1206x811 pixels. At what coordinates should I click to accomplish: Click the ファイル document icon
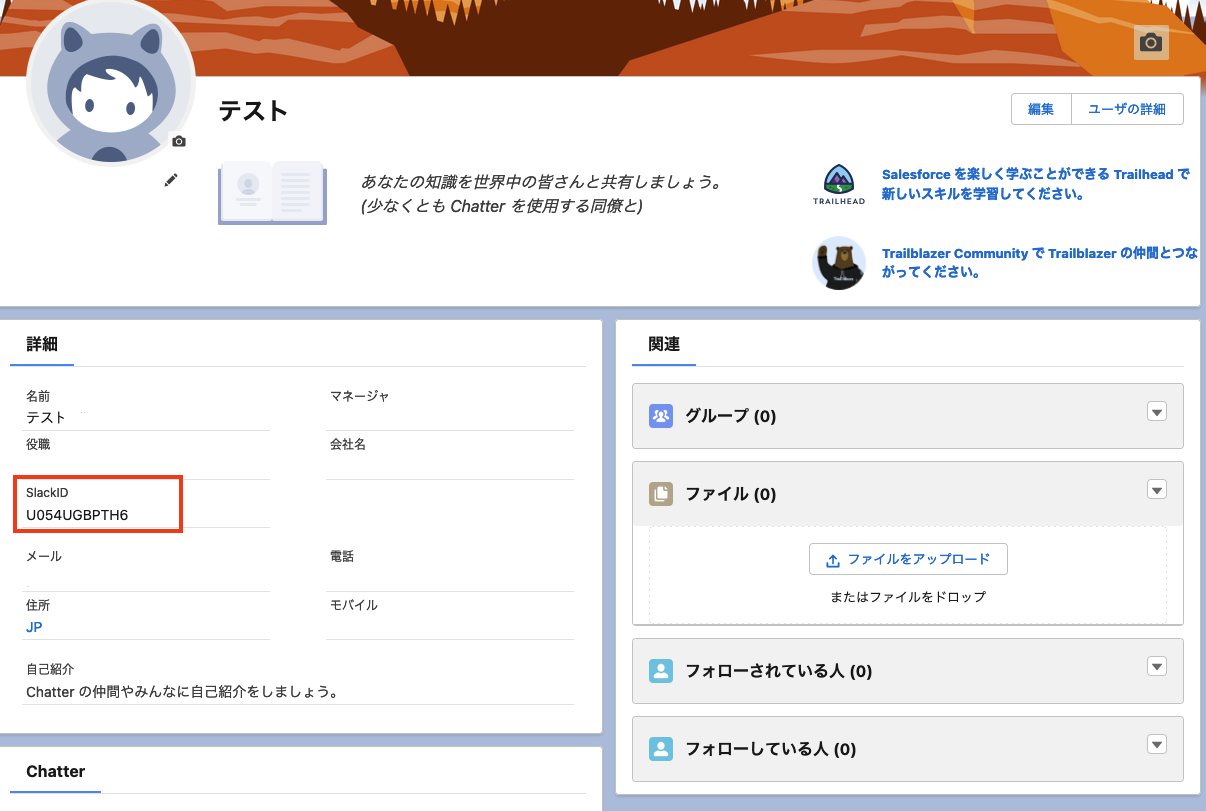click(x=661, y=493)
